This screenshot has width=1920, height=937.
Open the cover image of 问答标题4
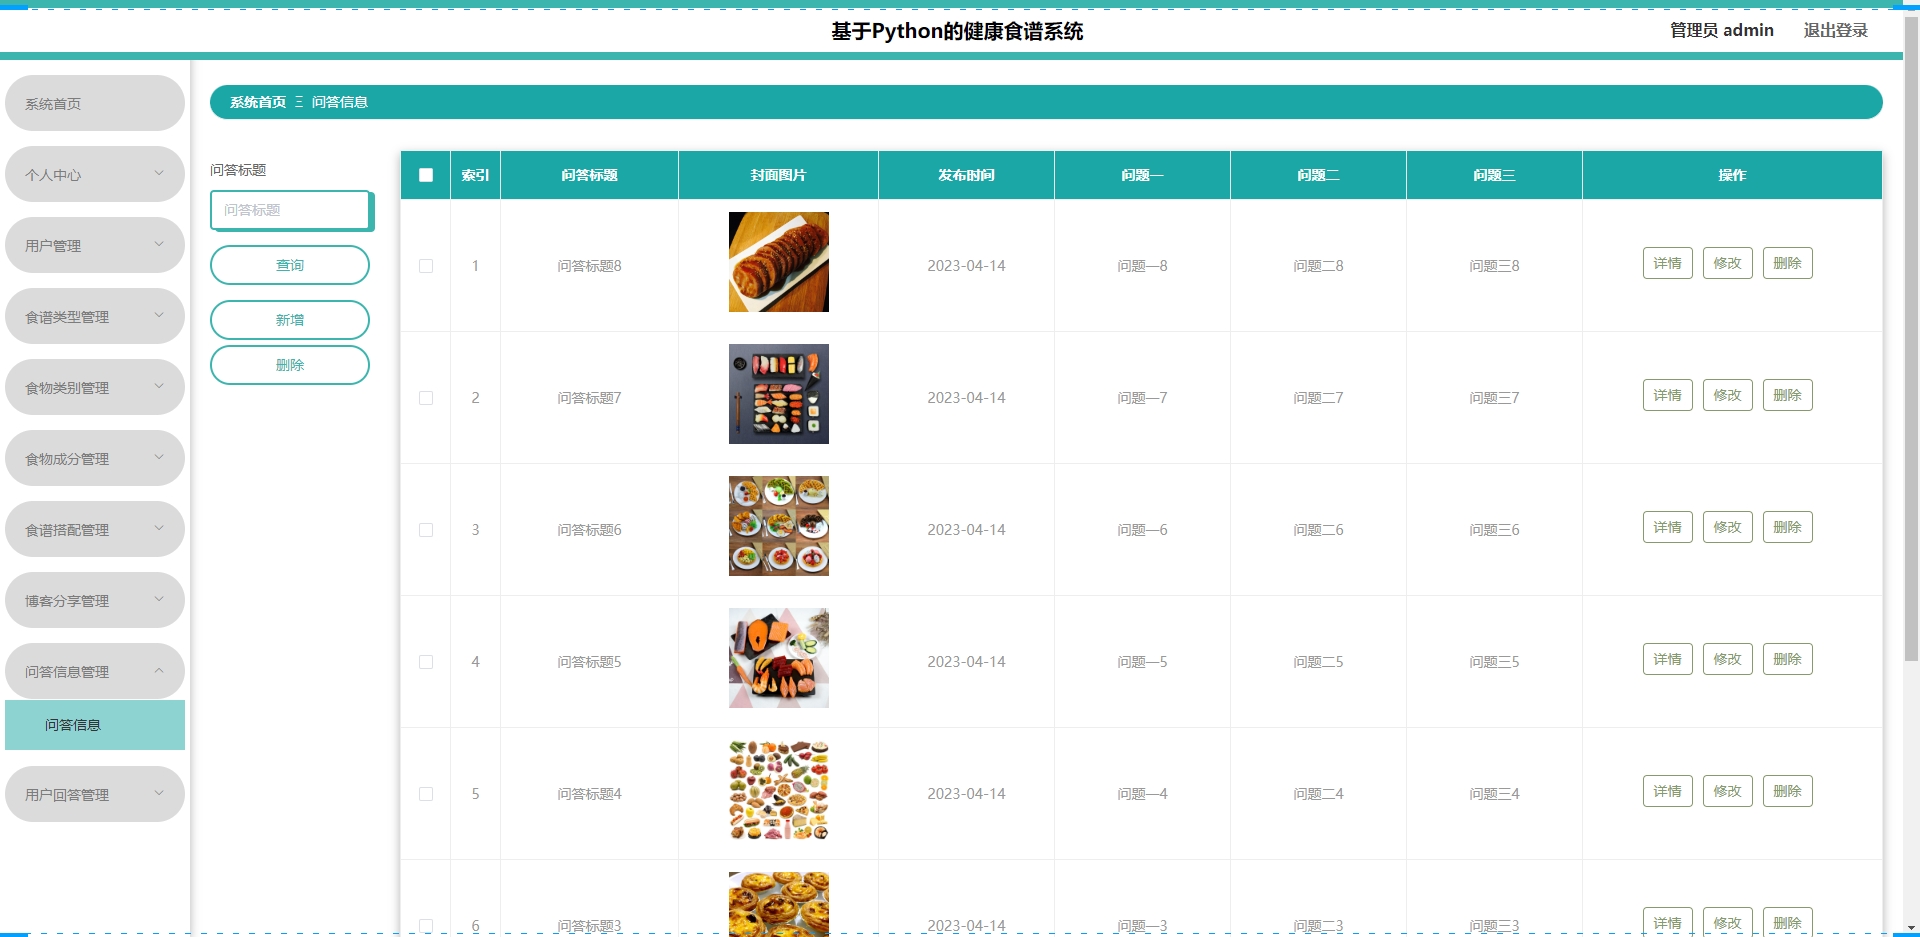[779, 790]
